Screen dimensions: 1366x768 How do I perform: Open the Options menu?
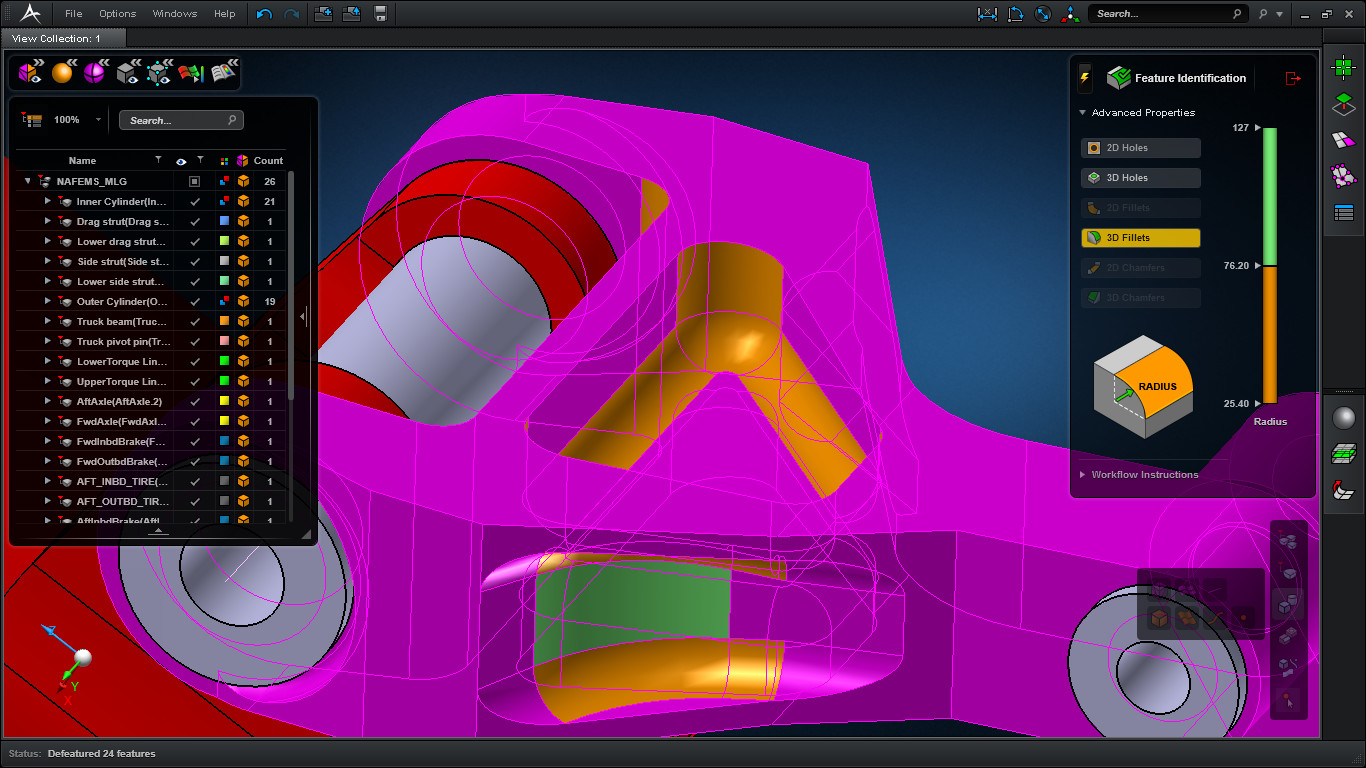[x=118, y=14]
